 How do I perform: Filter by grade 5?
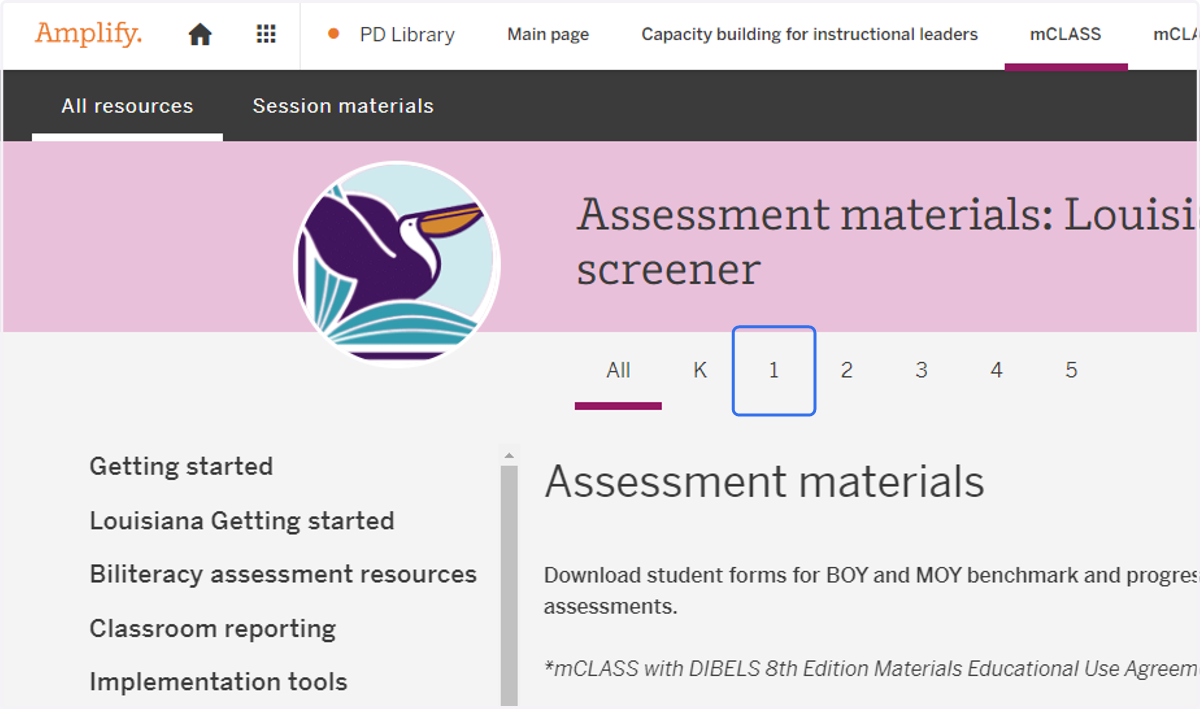tap(1071, 371)
